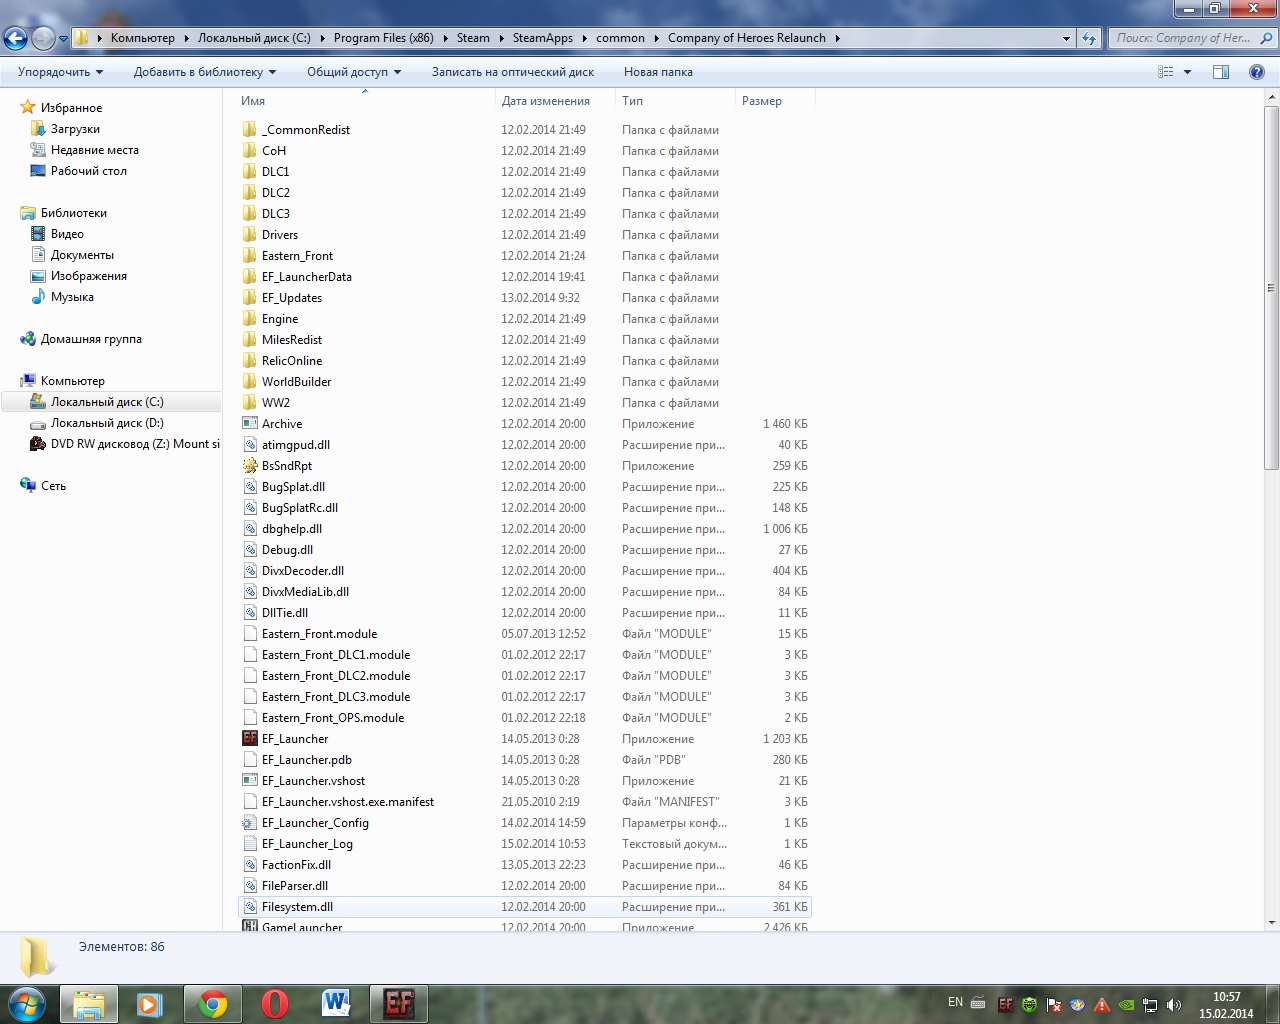
Task: Select the EF_Launcher.pdb file name
Action: tap(307, 760)
